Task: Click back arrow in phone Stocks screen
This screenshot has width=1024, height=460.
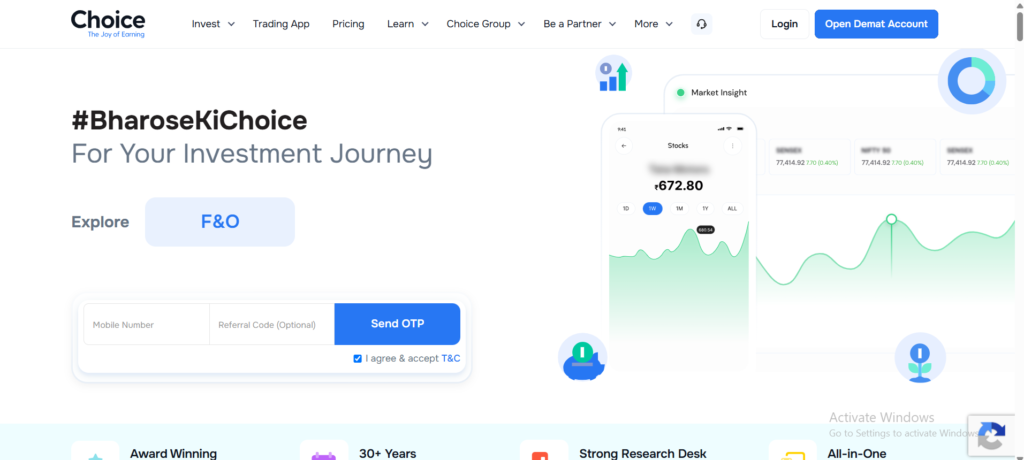Action: point(624,146)
